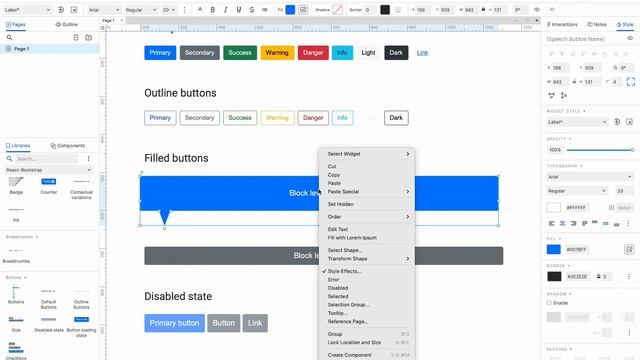Image resolution: width=640 pixels, height=360 pixels.
Task: Click the add folder icon in Pages panel
Action: point(89,38)
